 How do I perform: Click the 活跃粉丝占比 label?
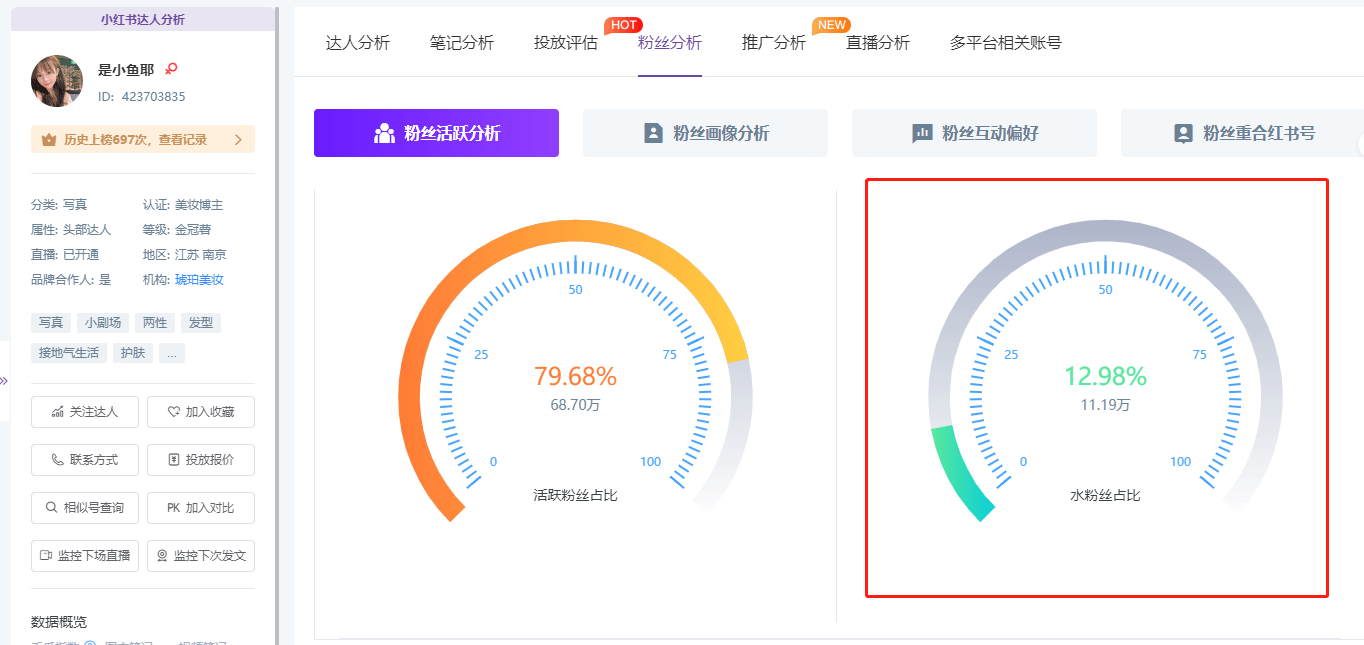[575, 495]
